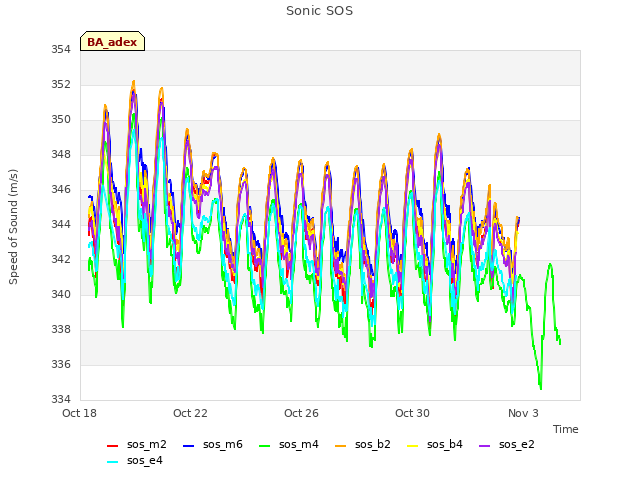640x480 pixels.
Task: Toggle the sos_e4 legend entry
Action: click(x=135, y=461)
